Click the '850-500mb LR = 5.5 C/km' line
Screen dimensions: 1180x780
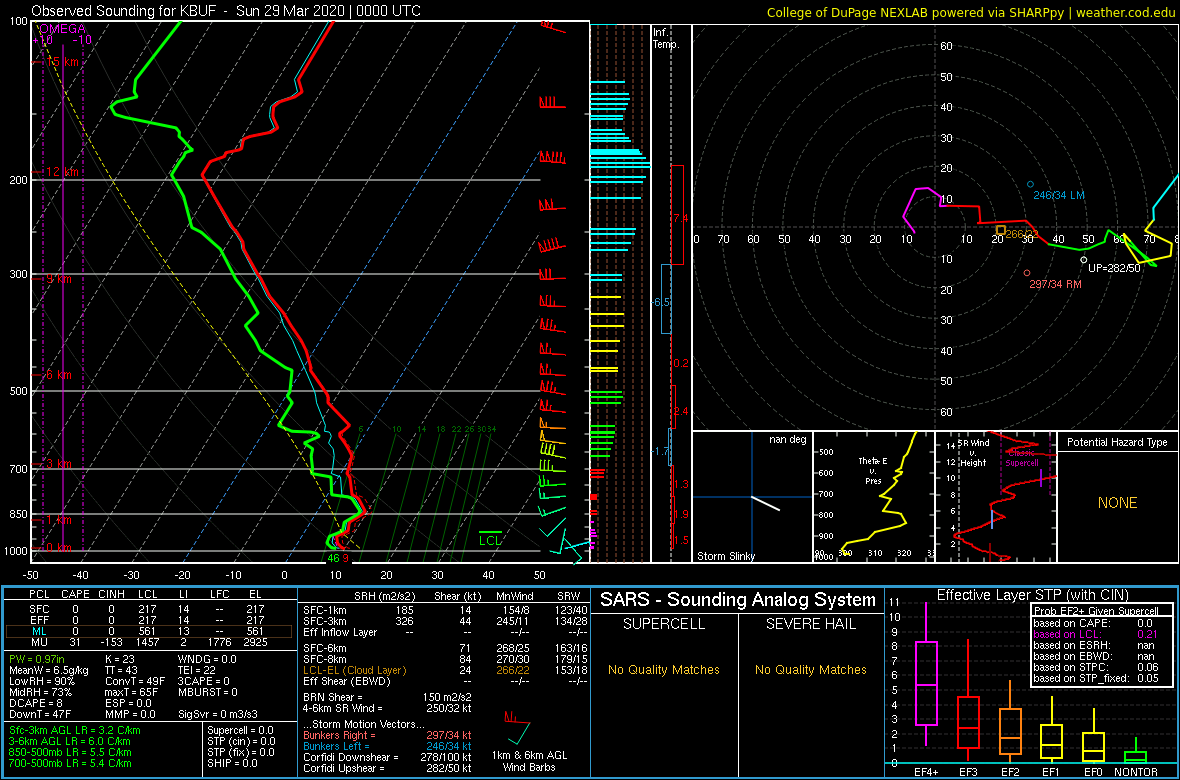(x=71, y=752)
